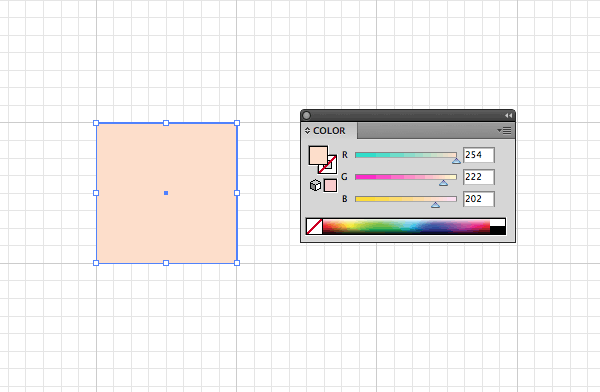Collapse the panel with the double-arrow icon
Screen dimensions: 600x392
tap(508, 115)
